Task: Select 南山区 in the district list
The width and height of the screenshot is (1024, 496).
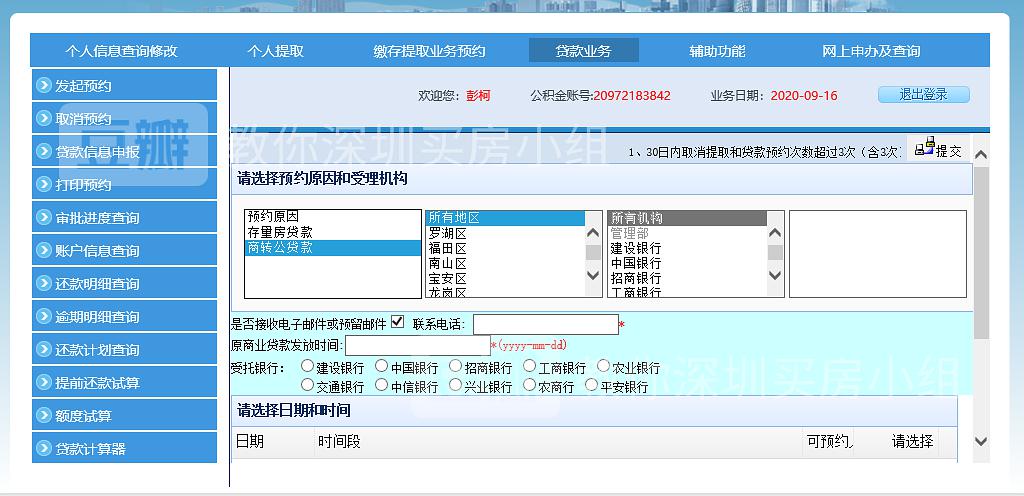Action: [447, 263]
